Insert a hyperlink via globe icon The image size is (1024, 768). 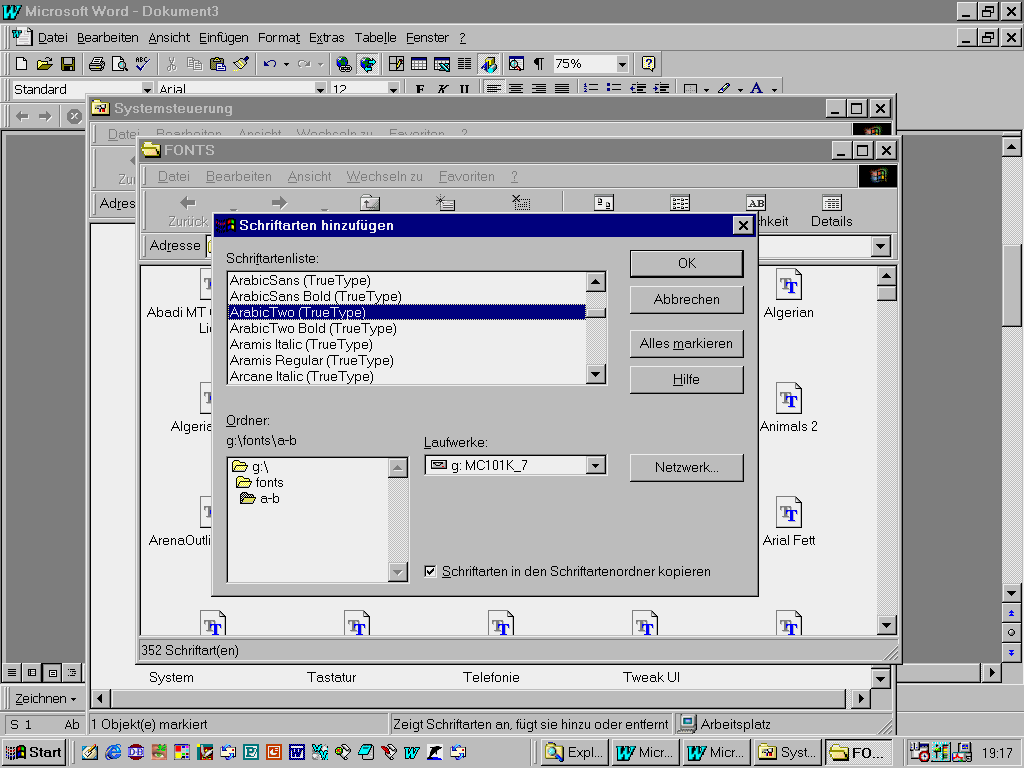click(344, 64)
